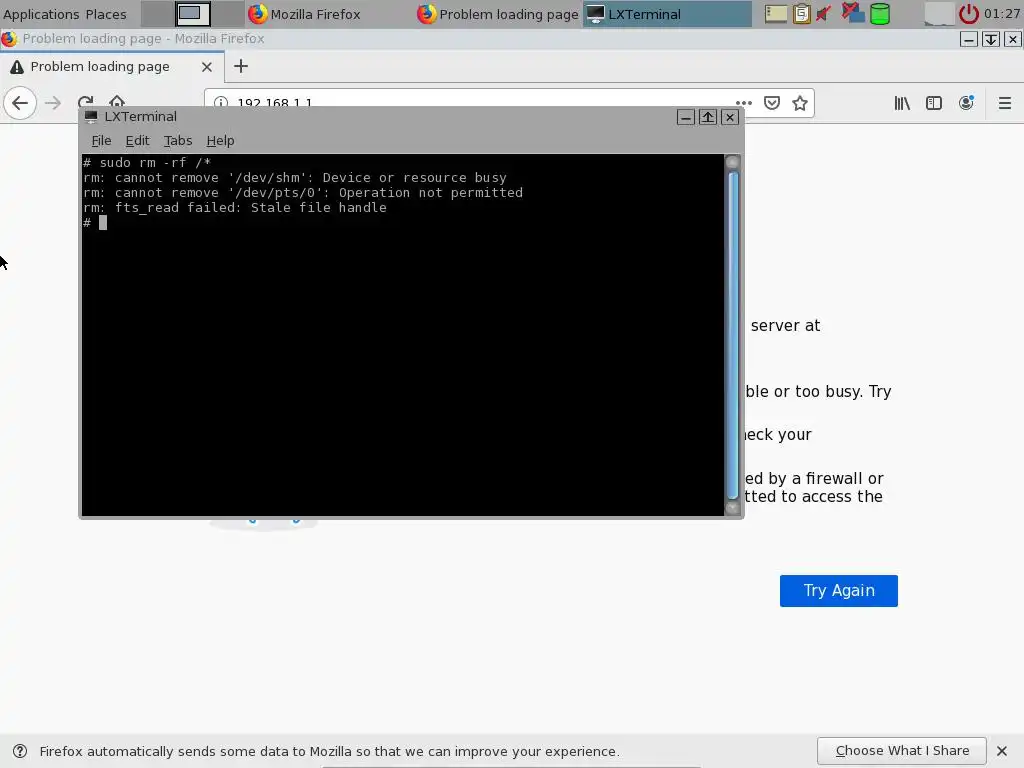Maximize the LXTerminal window

coord(708,117)
